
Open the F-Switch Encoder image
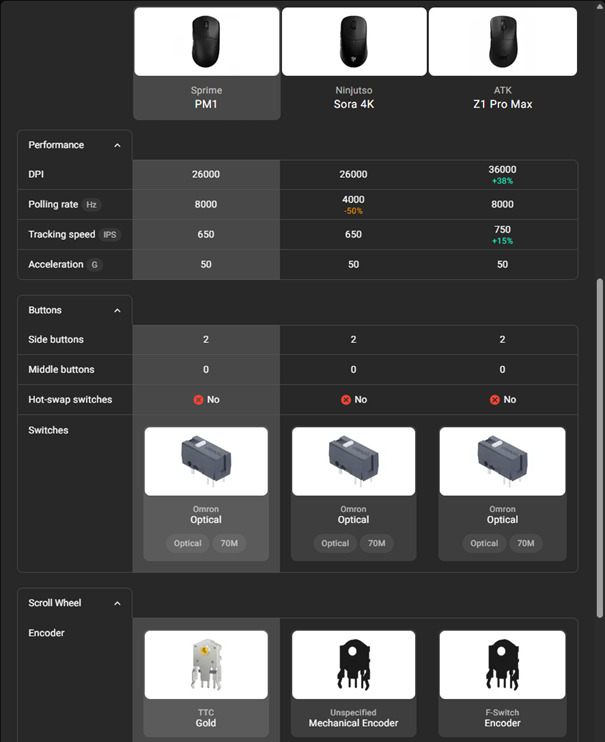[502, 664]
